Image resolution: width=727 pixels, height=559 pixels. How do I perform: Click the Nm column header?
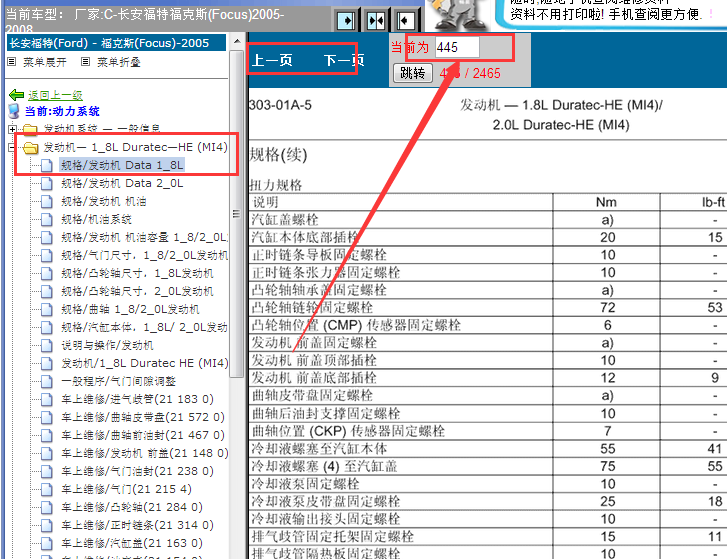point(606,202)
